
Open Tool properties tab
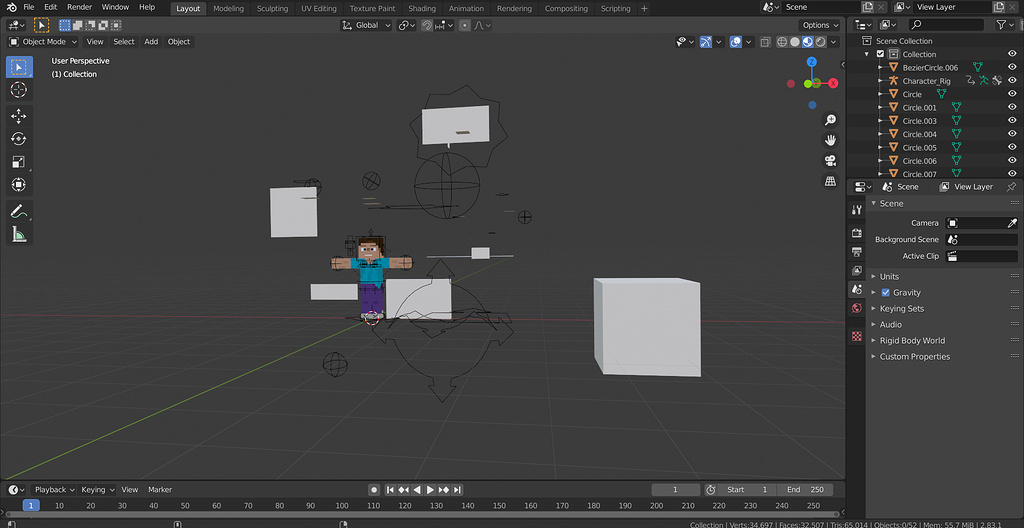(x=857, y=210)
